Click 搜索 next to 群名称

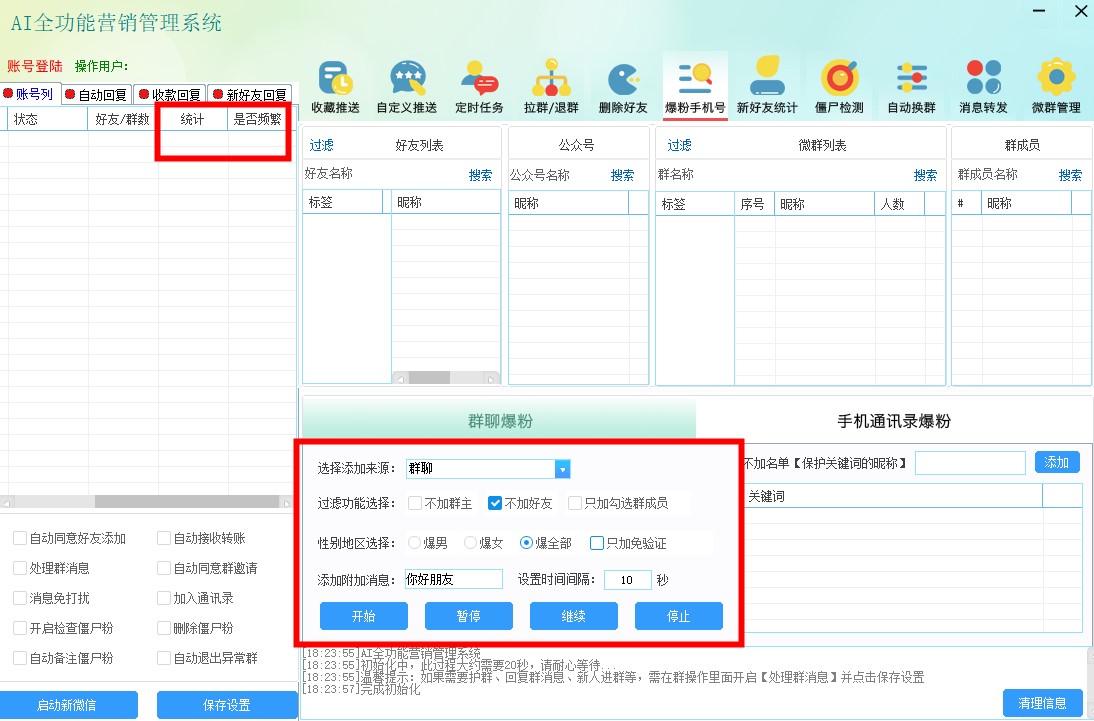925,175
